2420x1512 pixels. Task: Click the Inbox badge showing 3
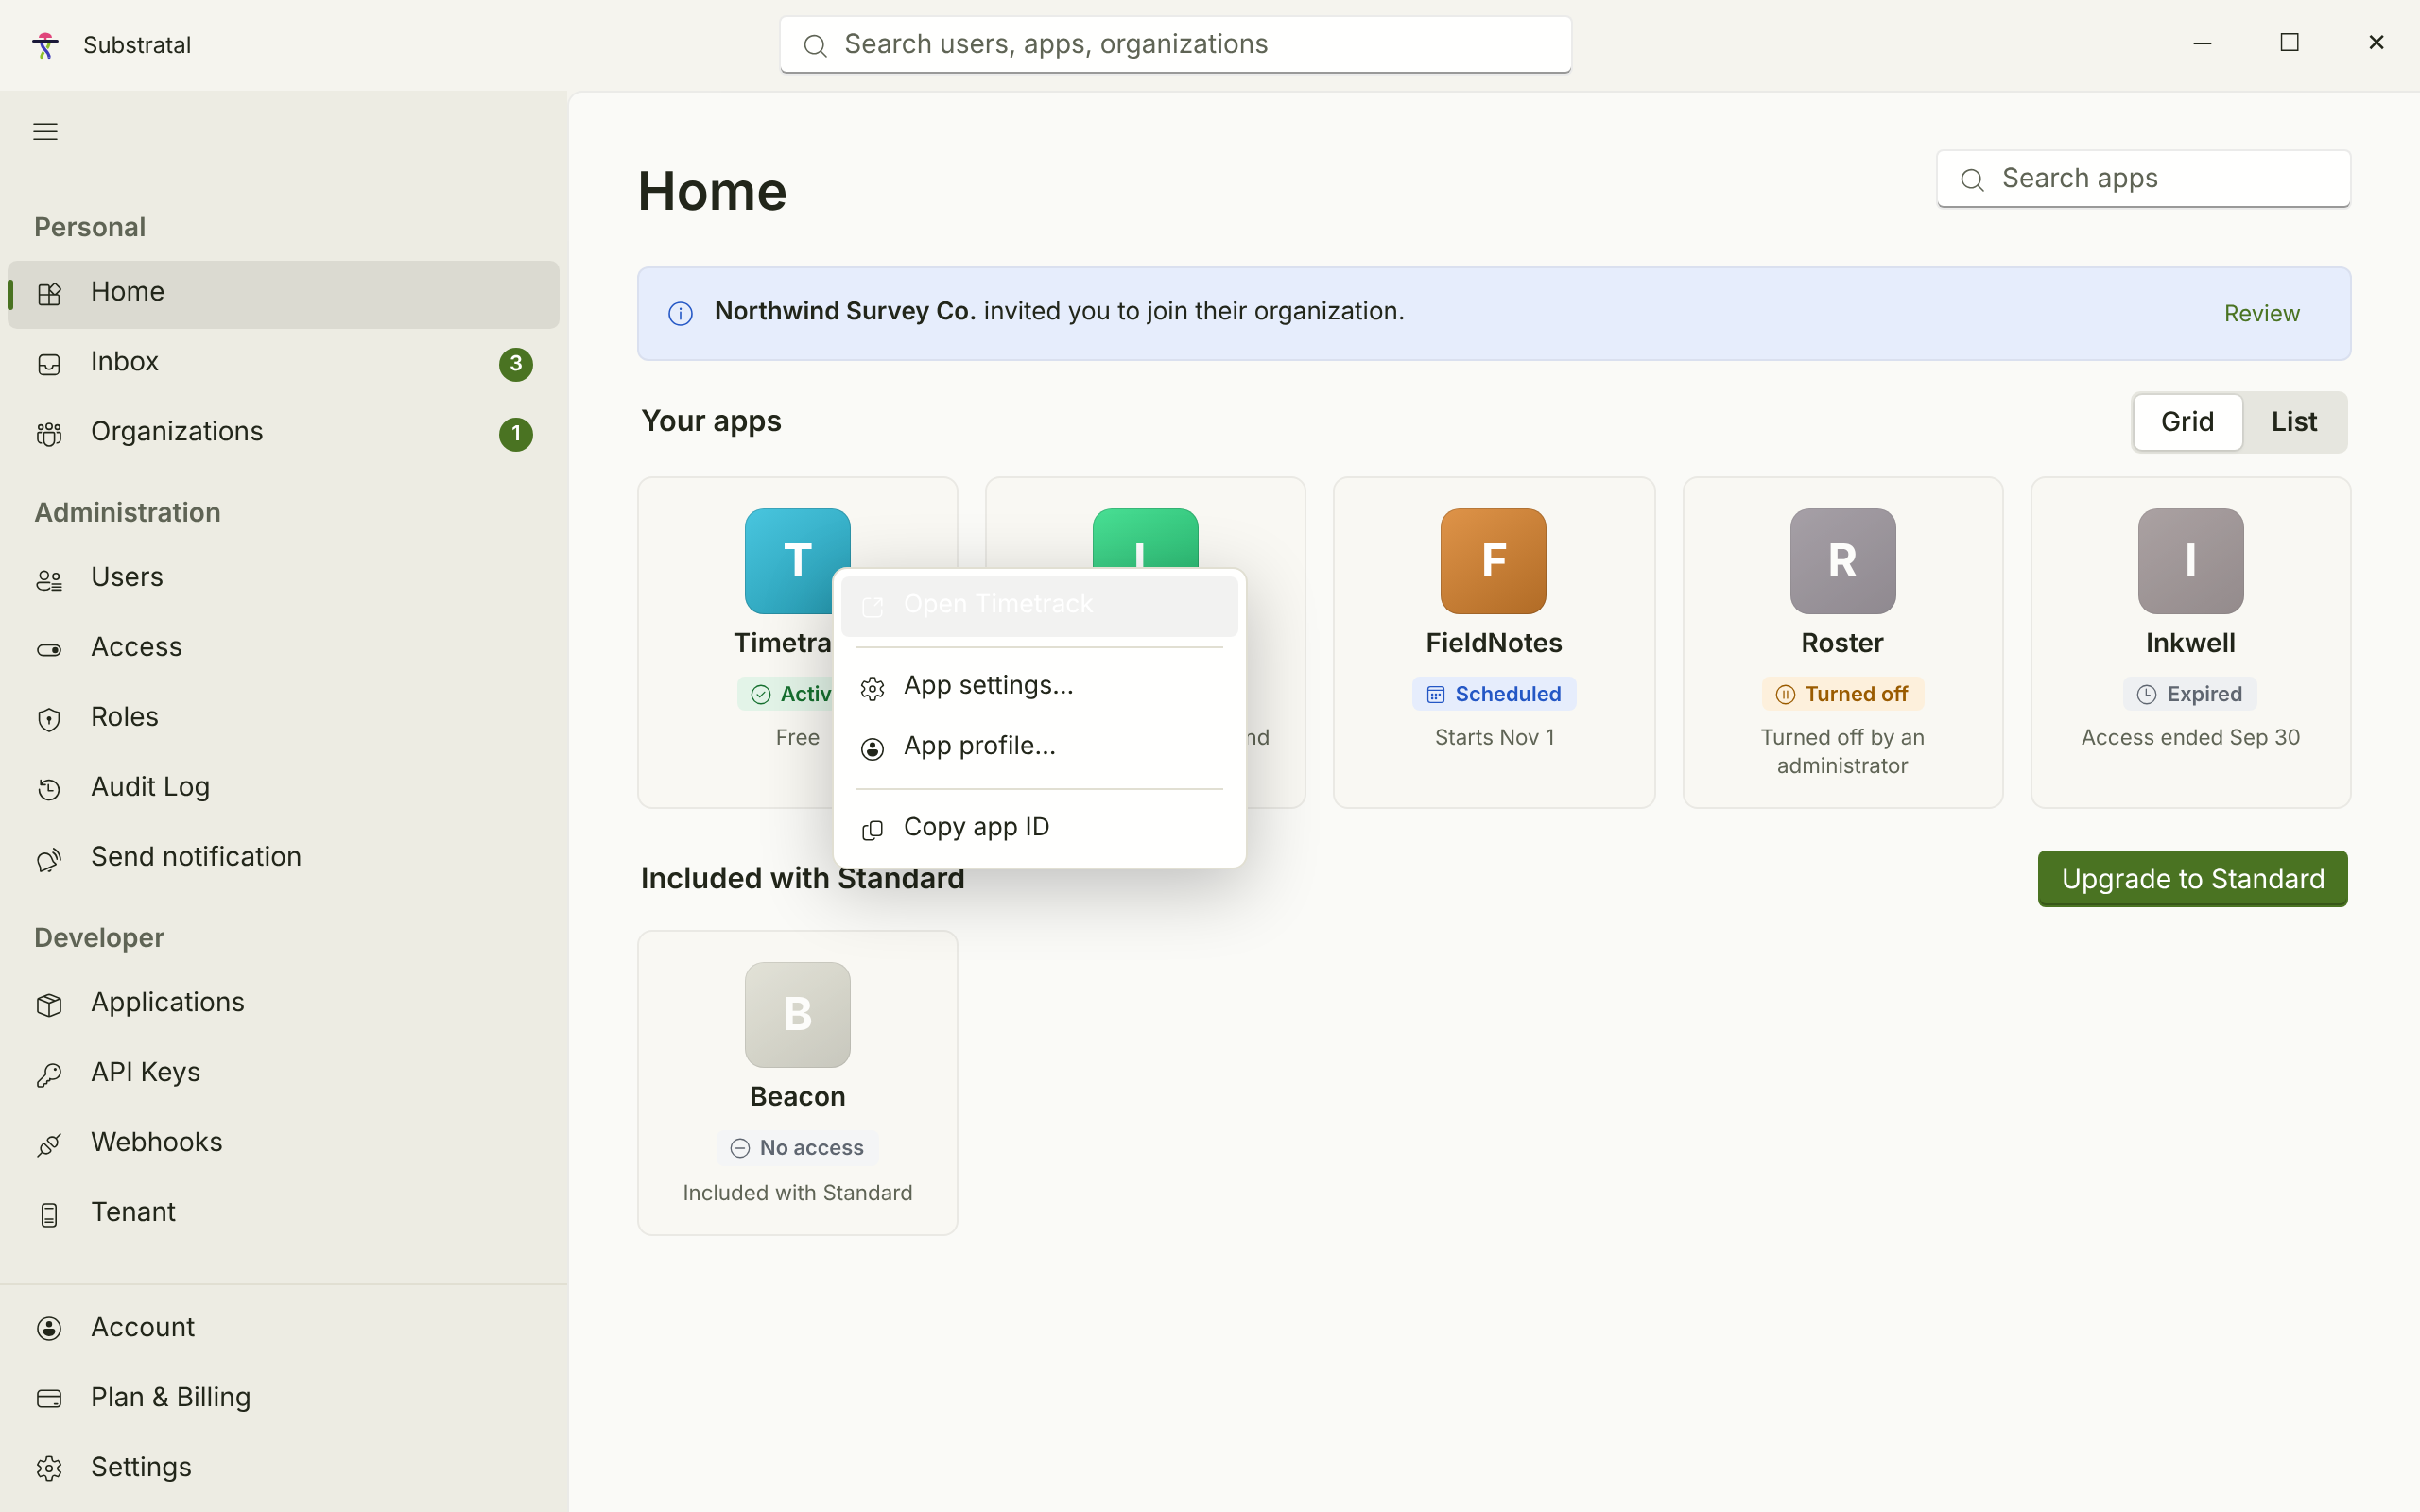[x=516, y=364]
